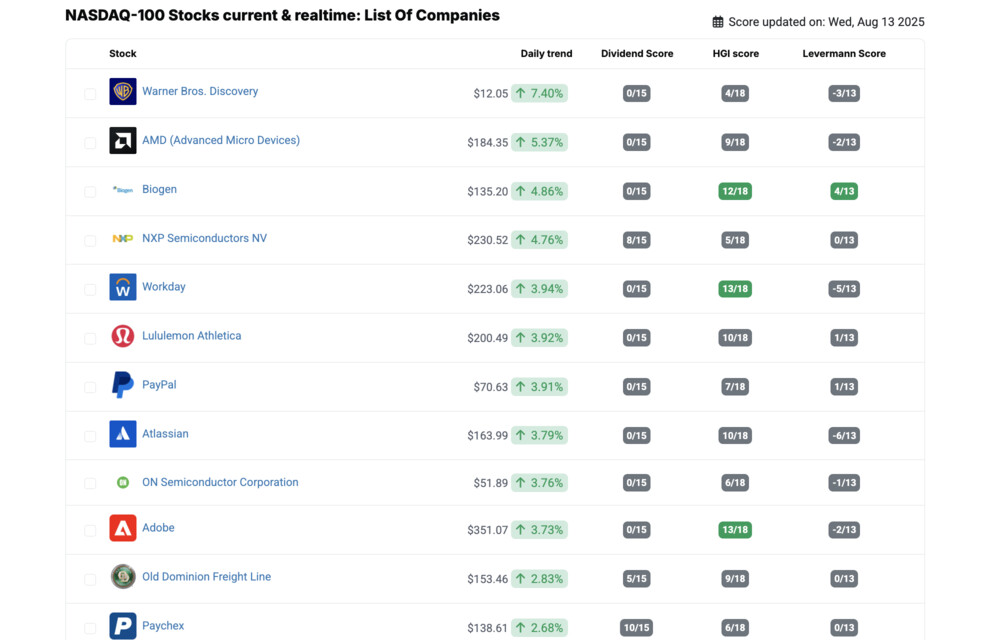Viewport: 988px width, 640px height.
Task: Click Warner Bros. Discovery 7.40% trend badge
Action: pos(540,93)
